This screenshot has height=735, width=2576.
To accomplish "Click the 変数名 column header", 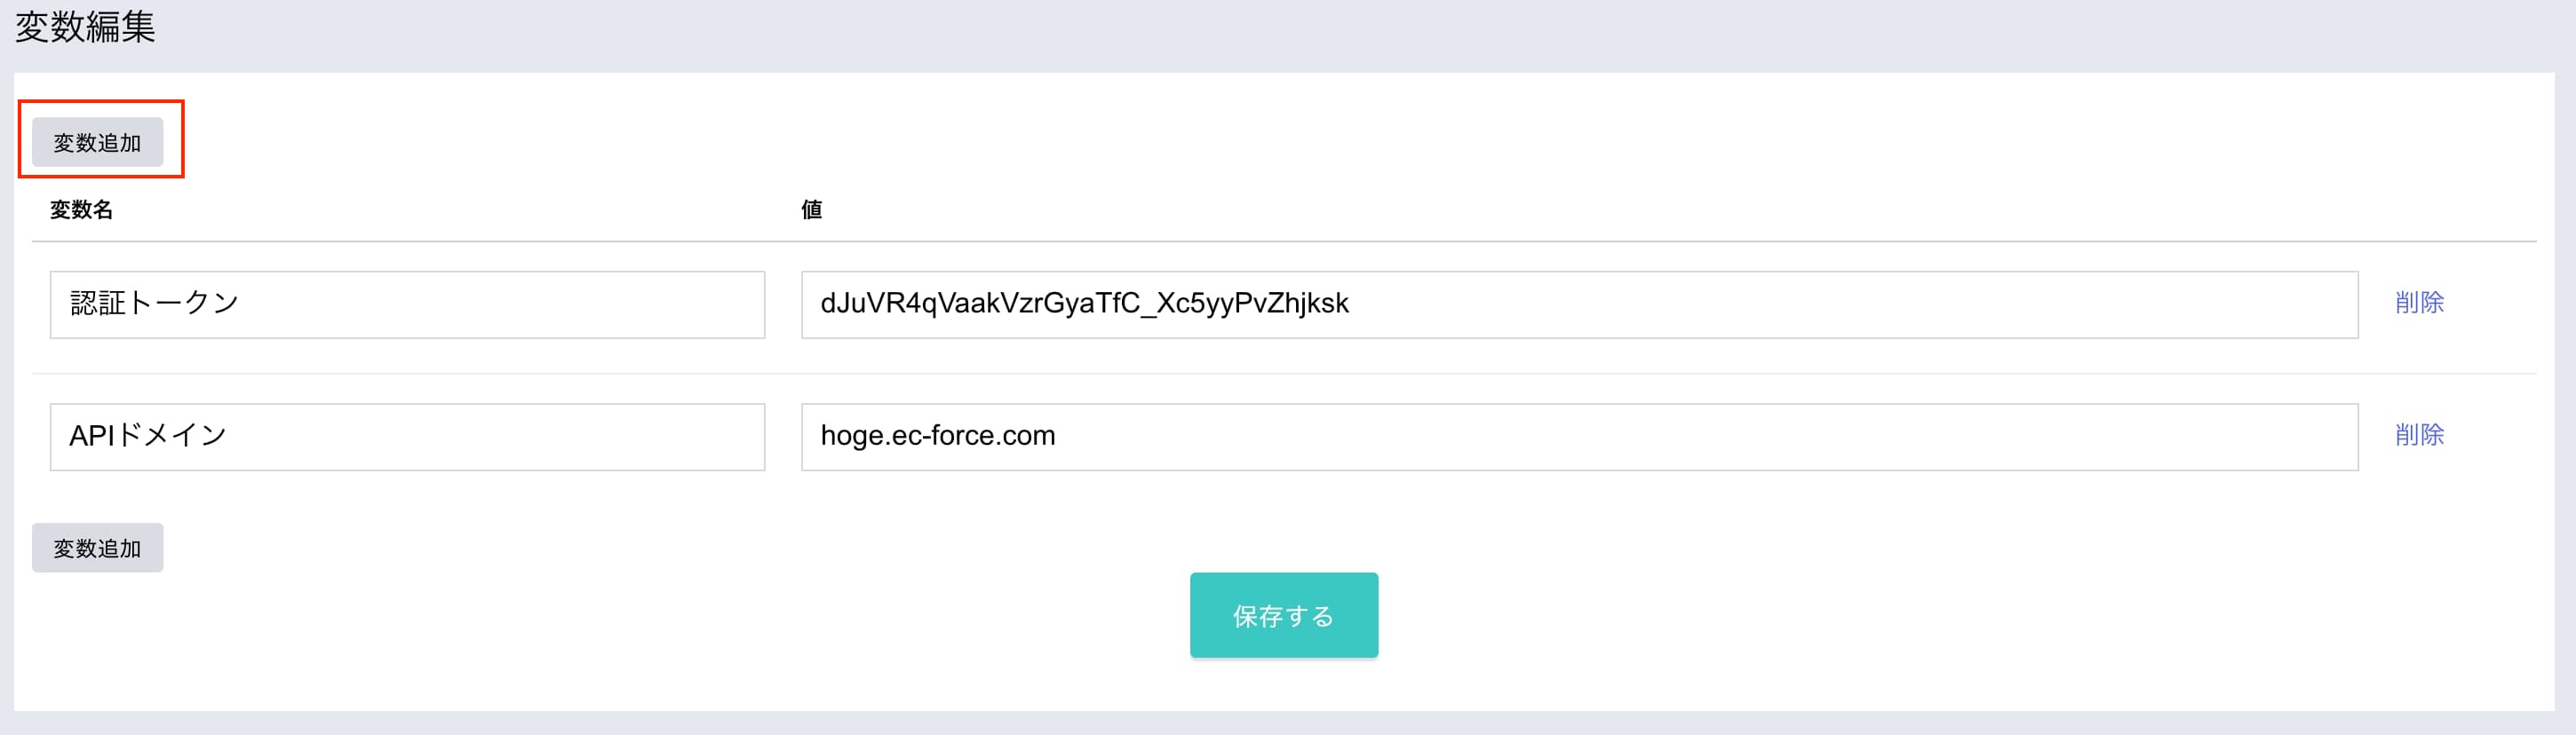I will coord(81,210).
